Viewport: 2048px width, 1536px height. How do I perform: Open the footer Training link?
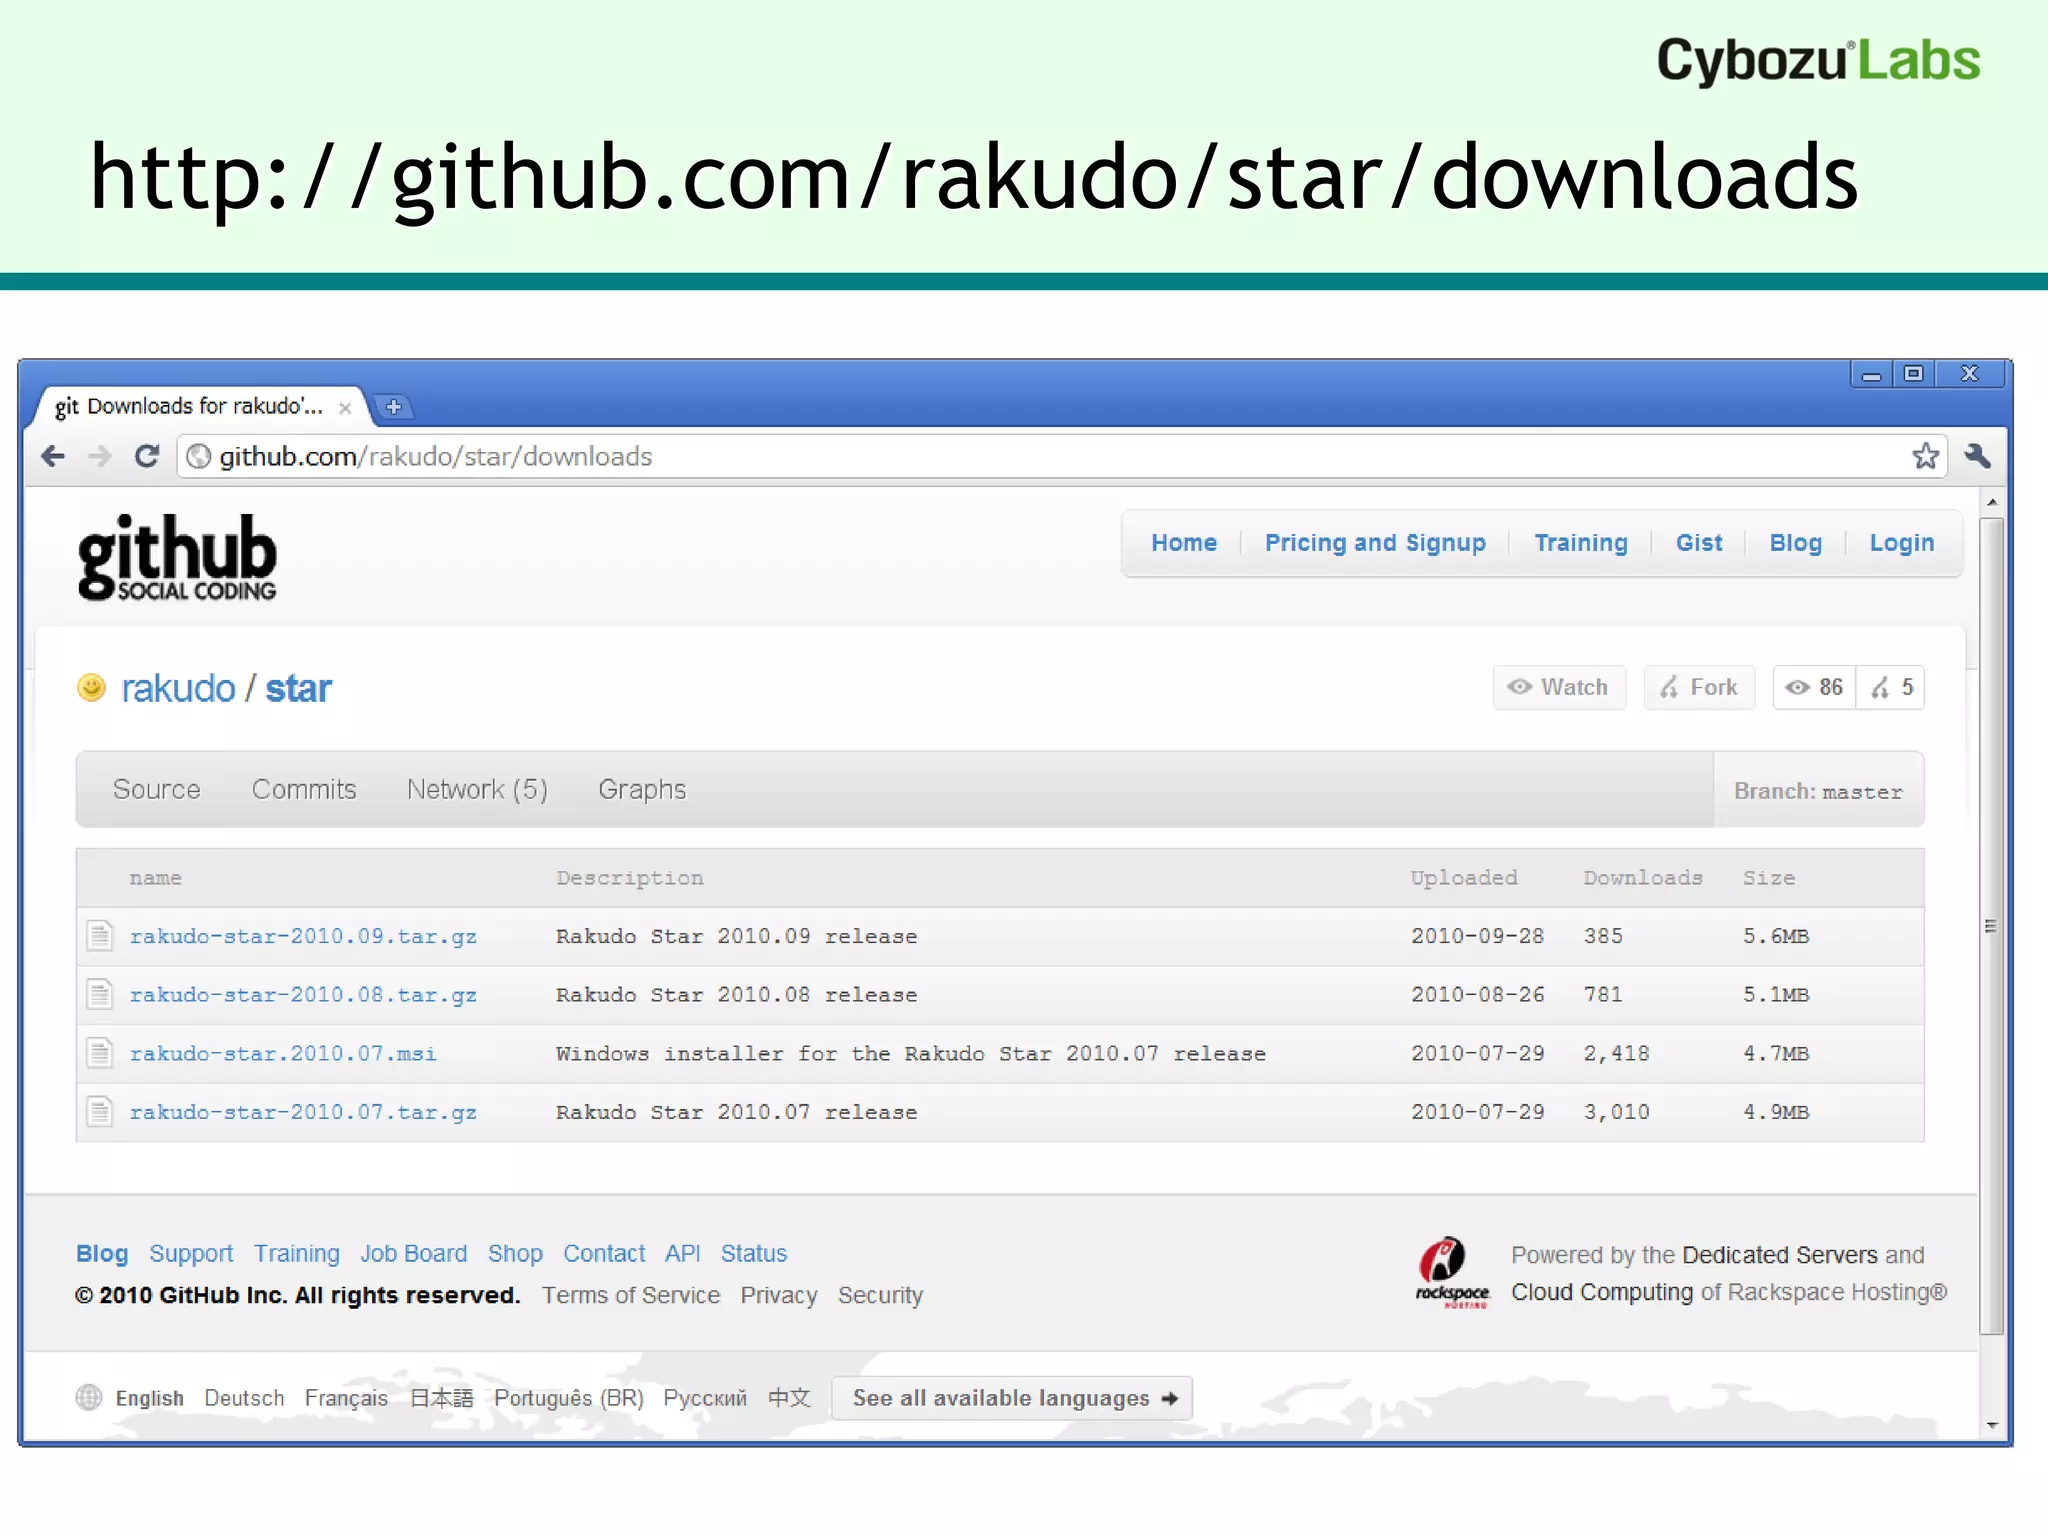(x=296, y=1253)
